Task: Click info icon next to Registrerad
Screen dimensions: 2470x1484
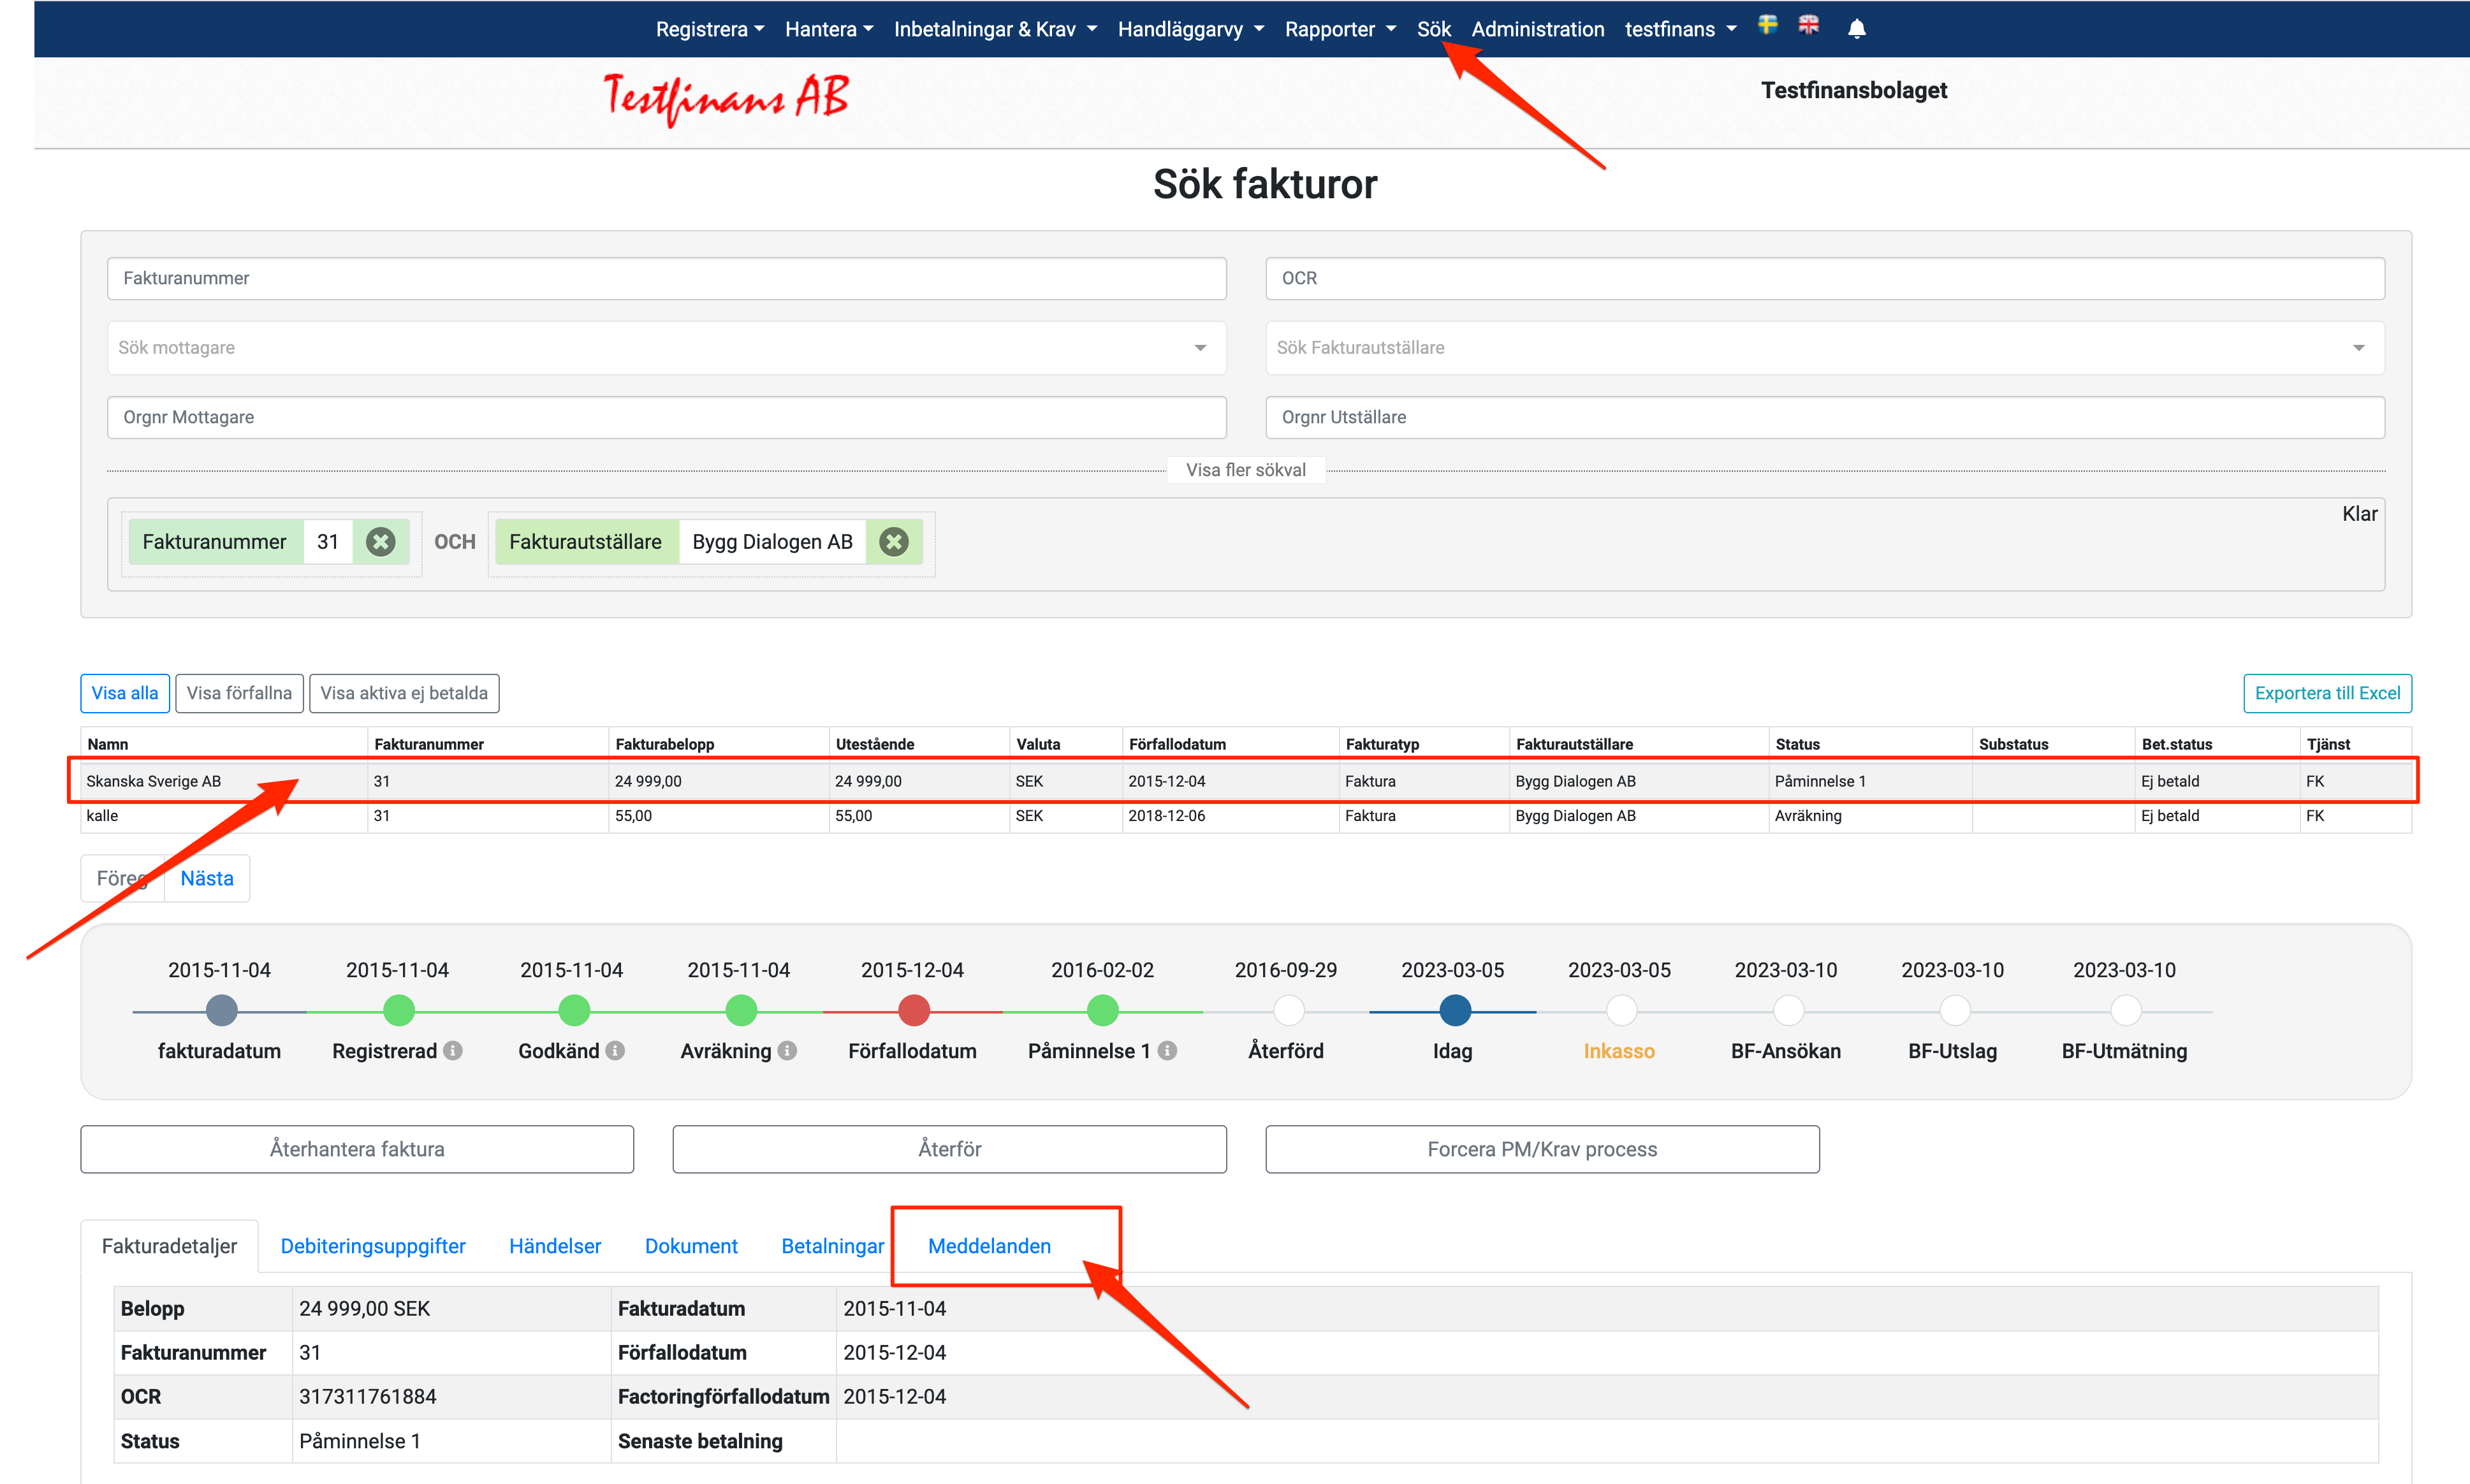Action: point(454,1051)
